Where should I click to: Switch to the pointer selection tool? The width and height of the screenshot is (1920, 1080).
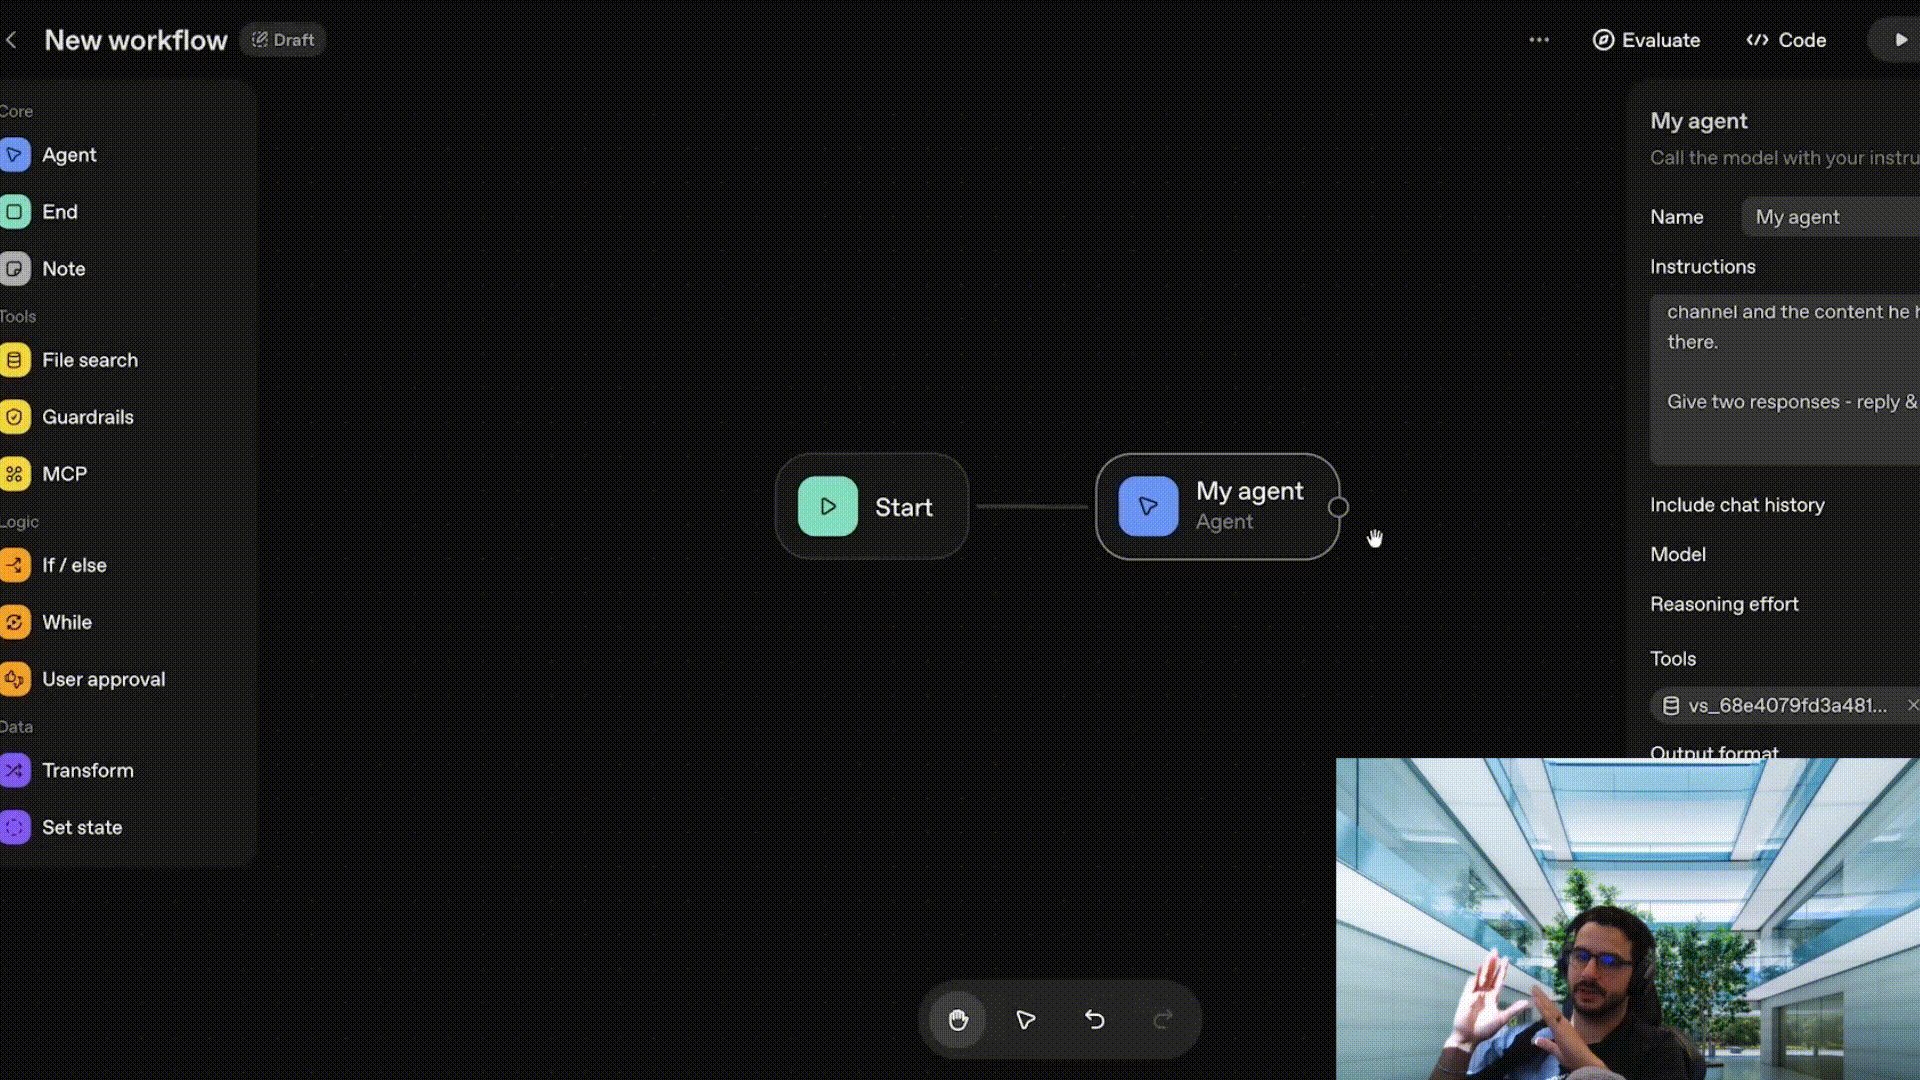1026,1019
